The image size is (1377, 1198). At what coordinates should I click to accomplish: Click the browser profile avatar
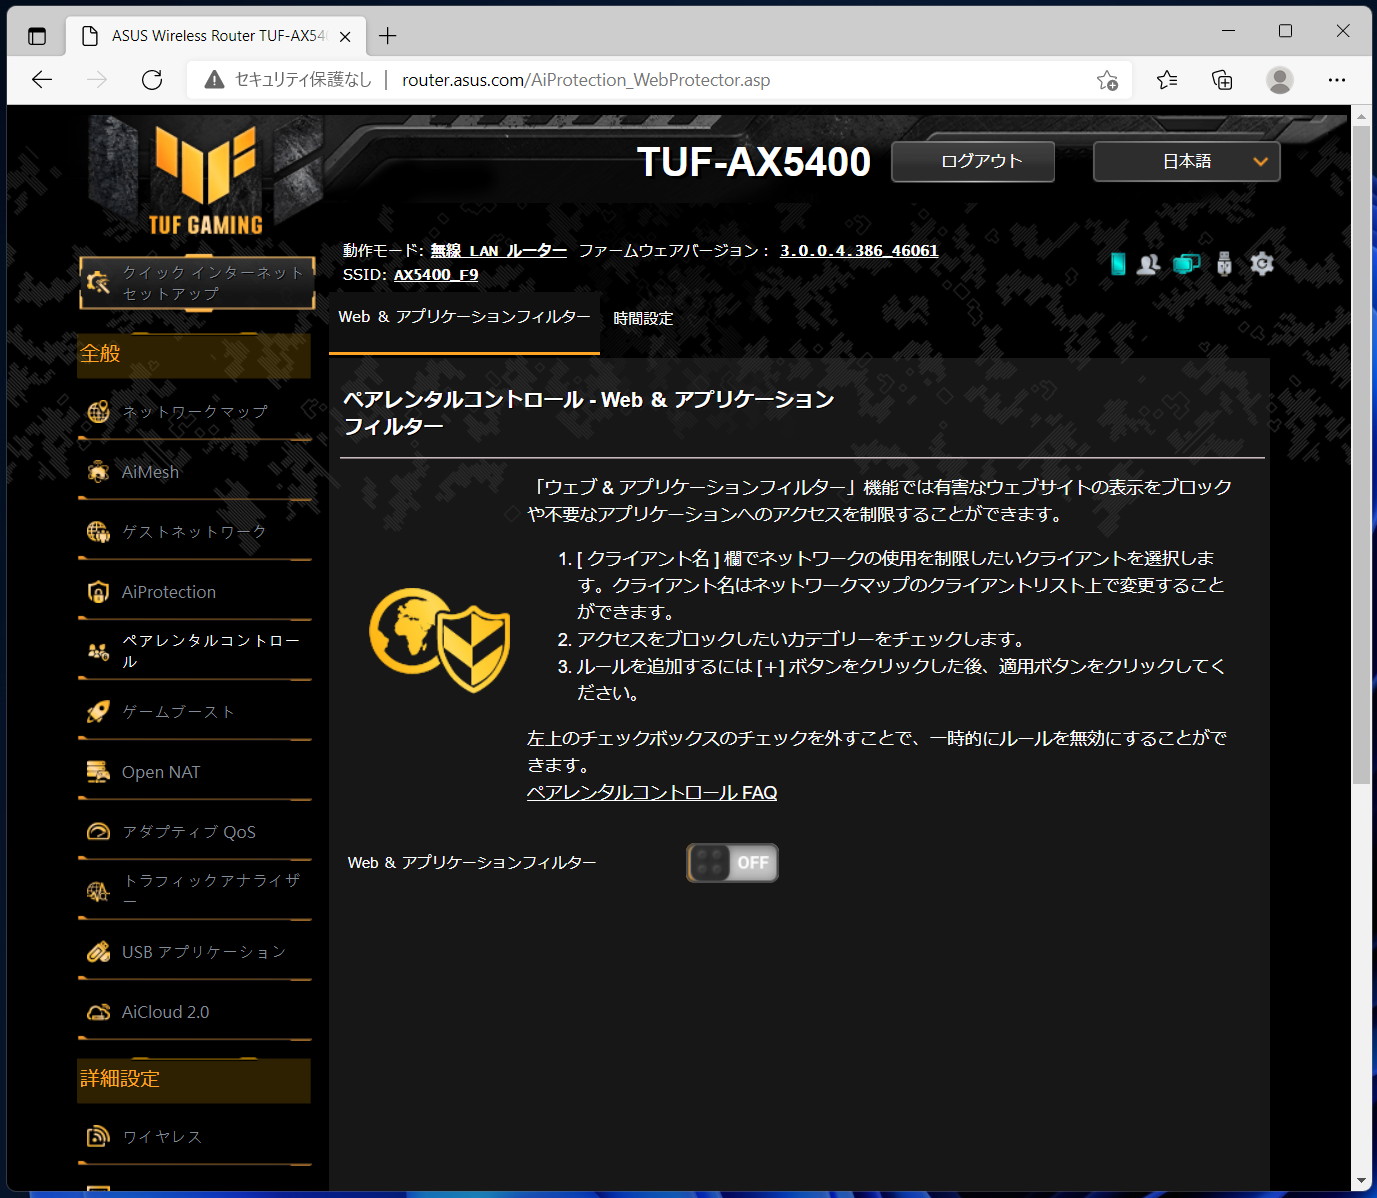click(1280, 80)
